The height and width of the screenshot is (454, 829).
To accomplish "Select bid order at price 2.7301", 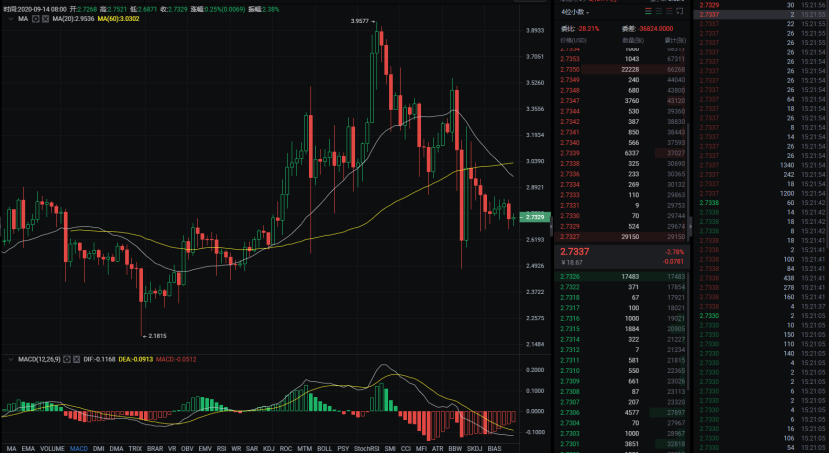I will tap(622, 444).
